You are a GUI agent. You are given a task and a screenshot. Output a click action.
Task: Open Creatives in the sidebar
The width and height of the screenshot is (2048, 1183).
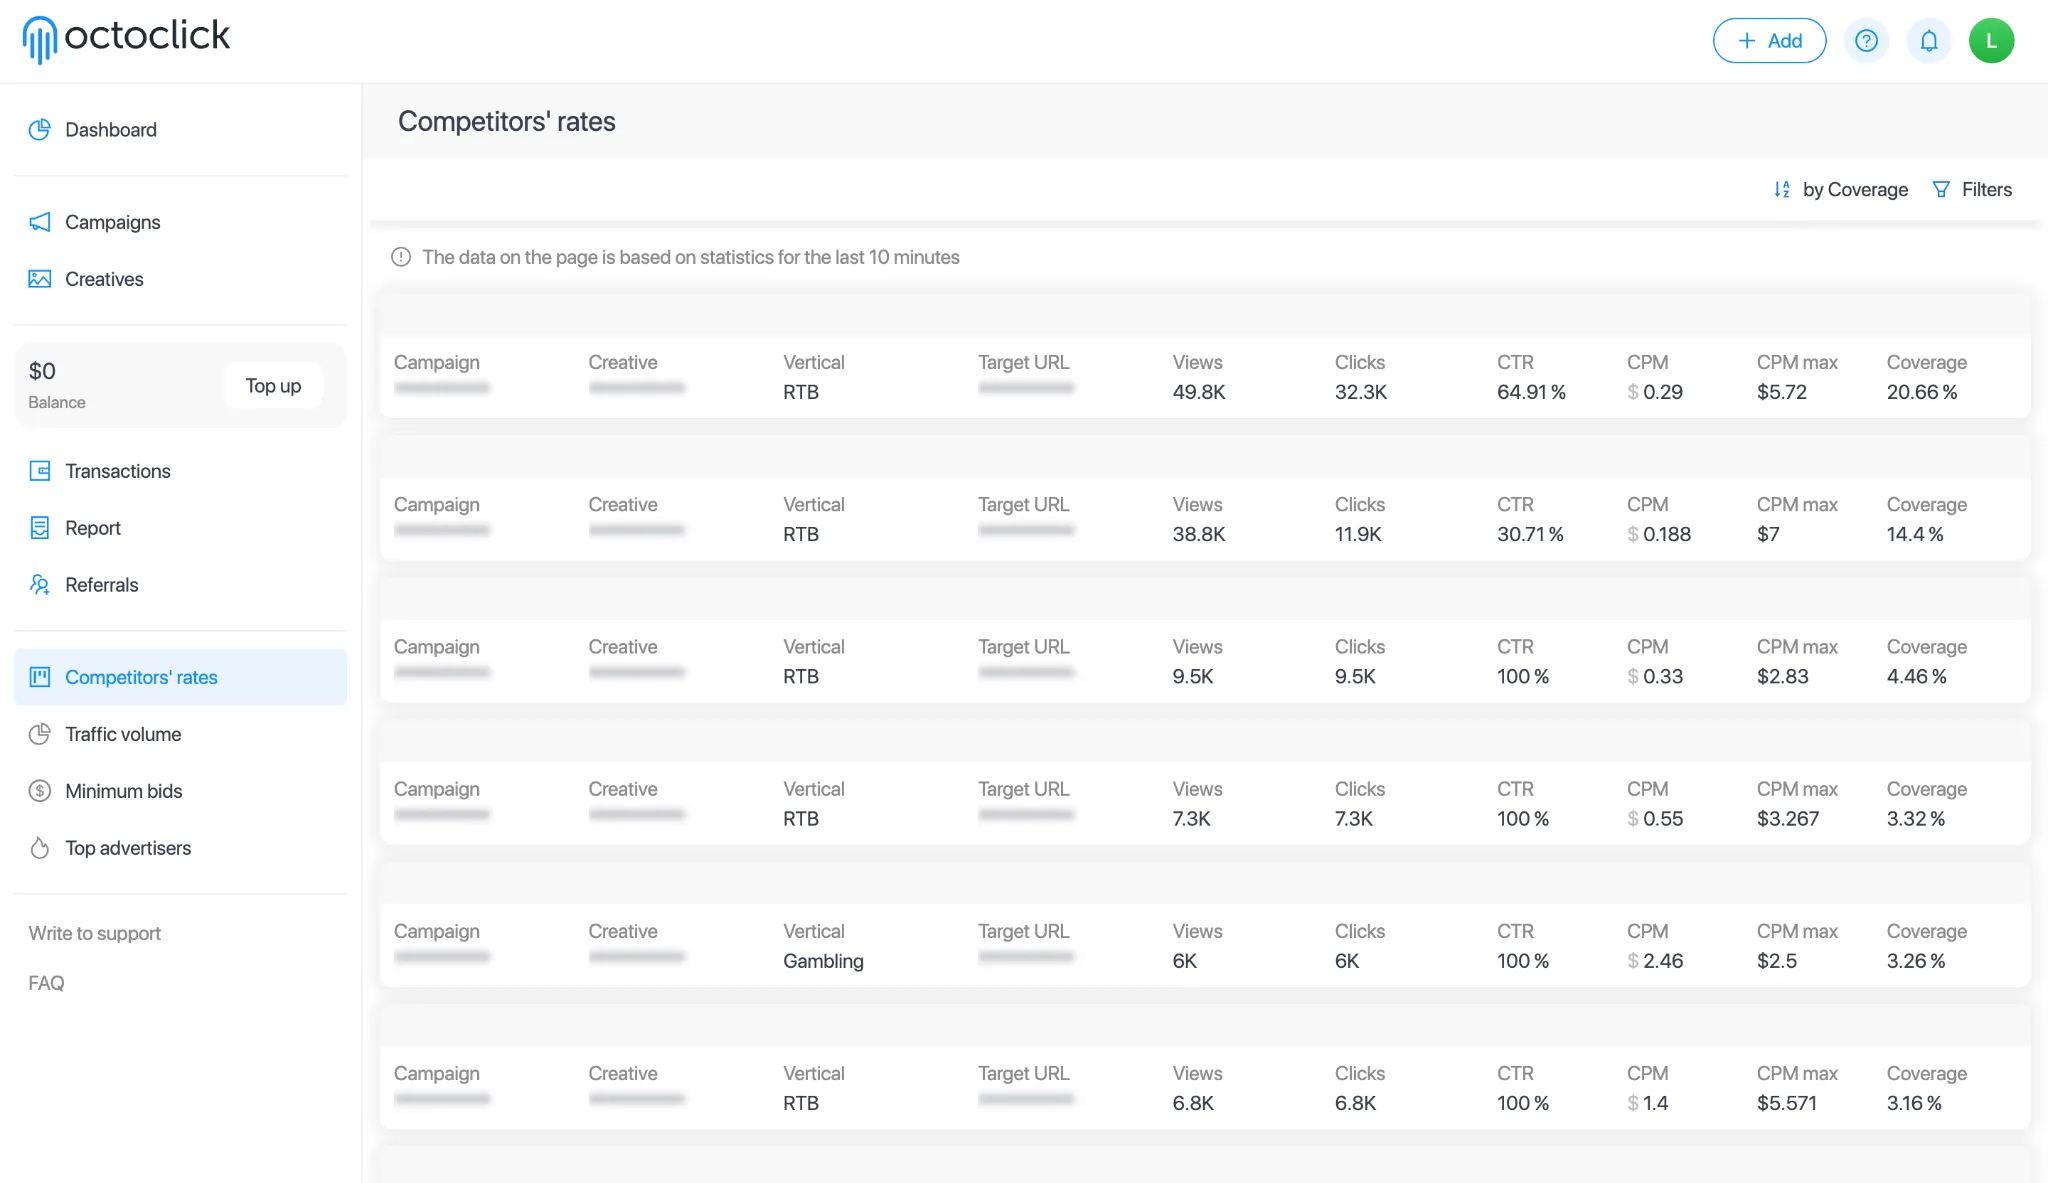click(x=180, y=279)
